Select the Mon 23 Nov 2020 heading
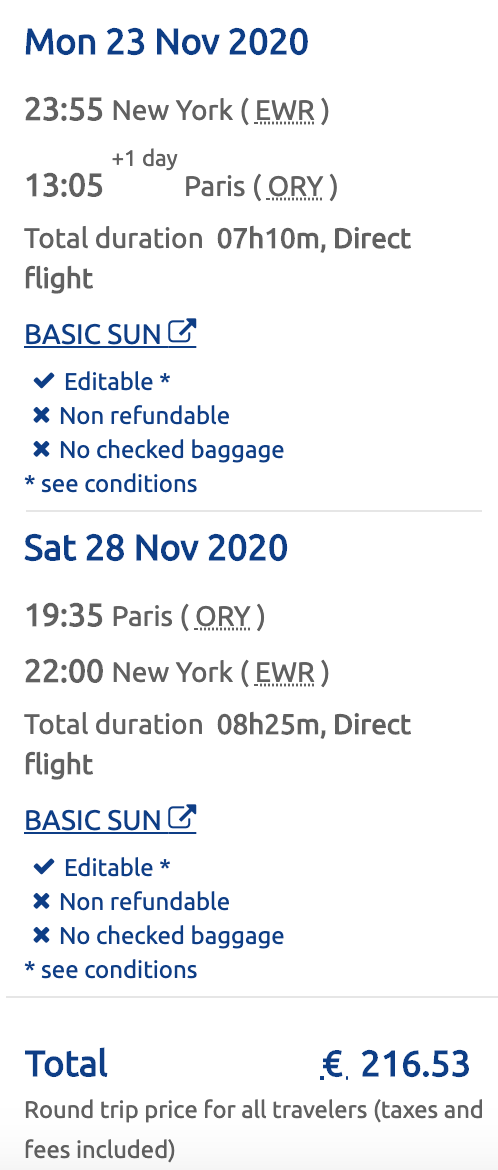The image size is (498, 1170). pos(166,42)
